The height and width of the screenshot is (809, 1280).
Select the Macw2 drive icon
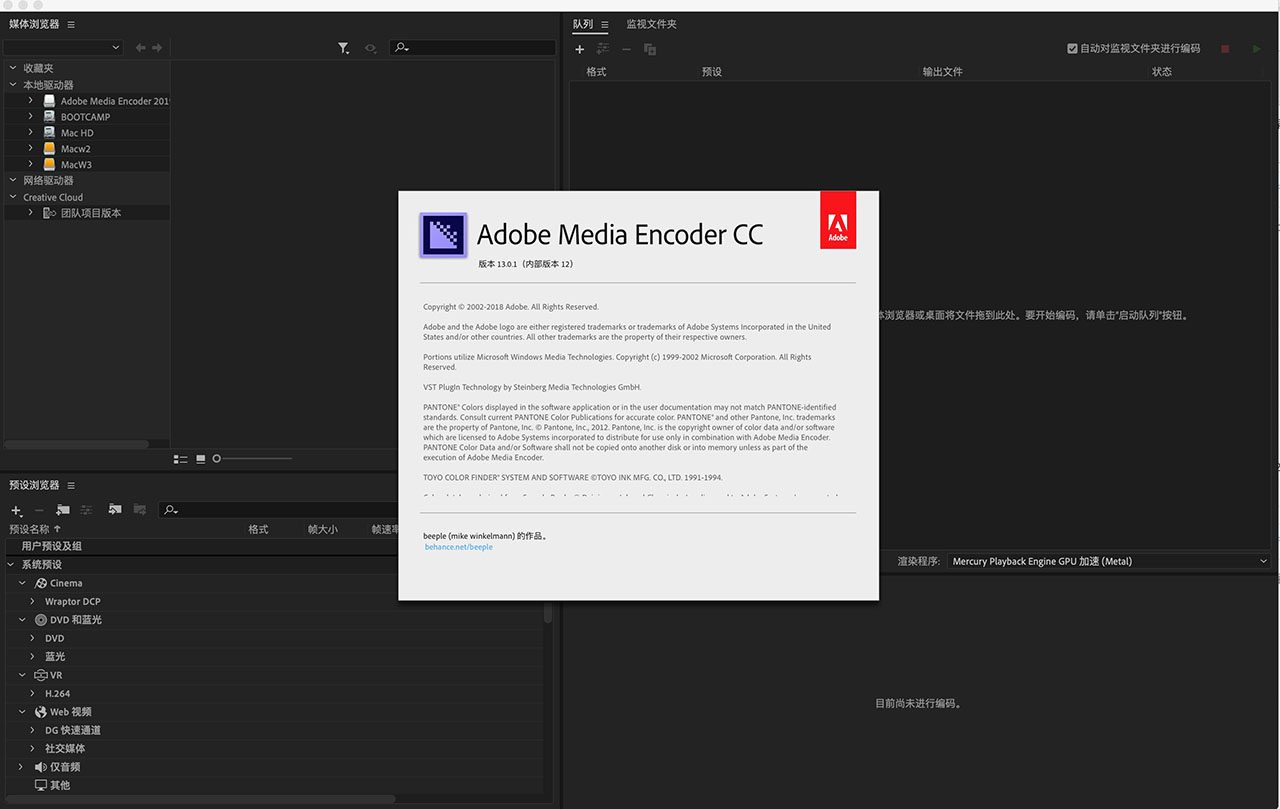(49, 149)
